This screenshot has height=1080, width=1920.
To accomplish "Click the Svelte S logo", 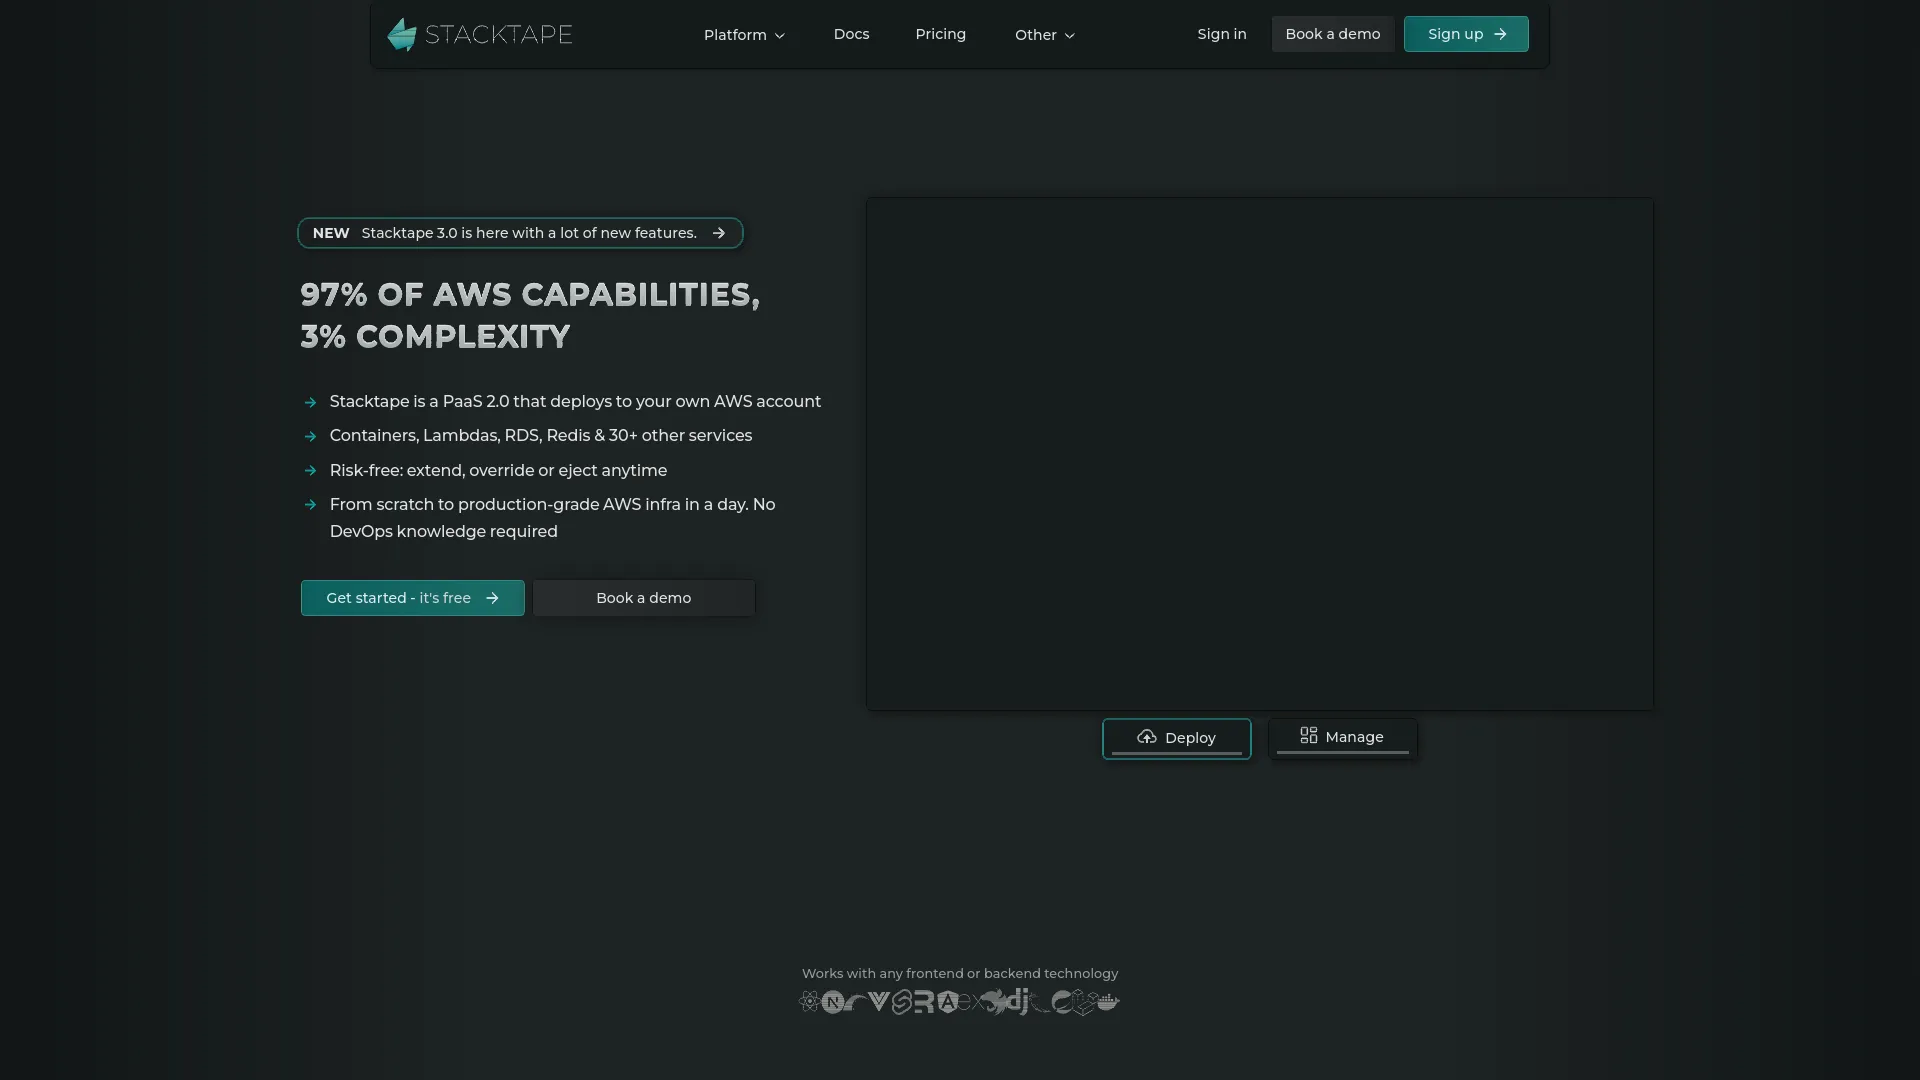I will click(902, 1002).
